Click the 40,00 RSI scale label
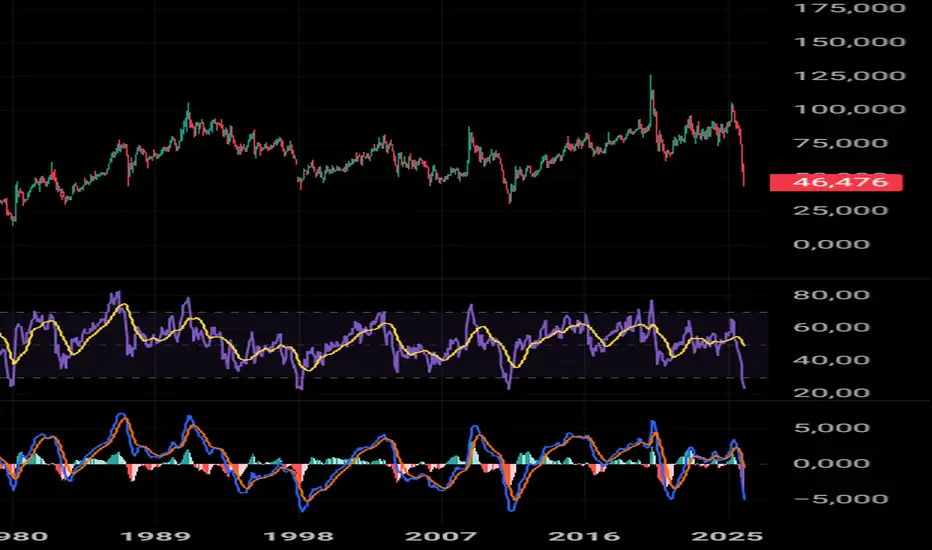 point(832,360)
